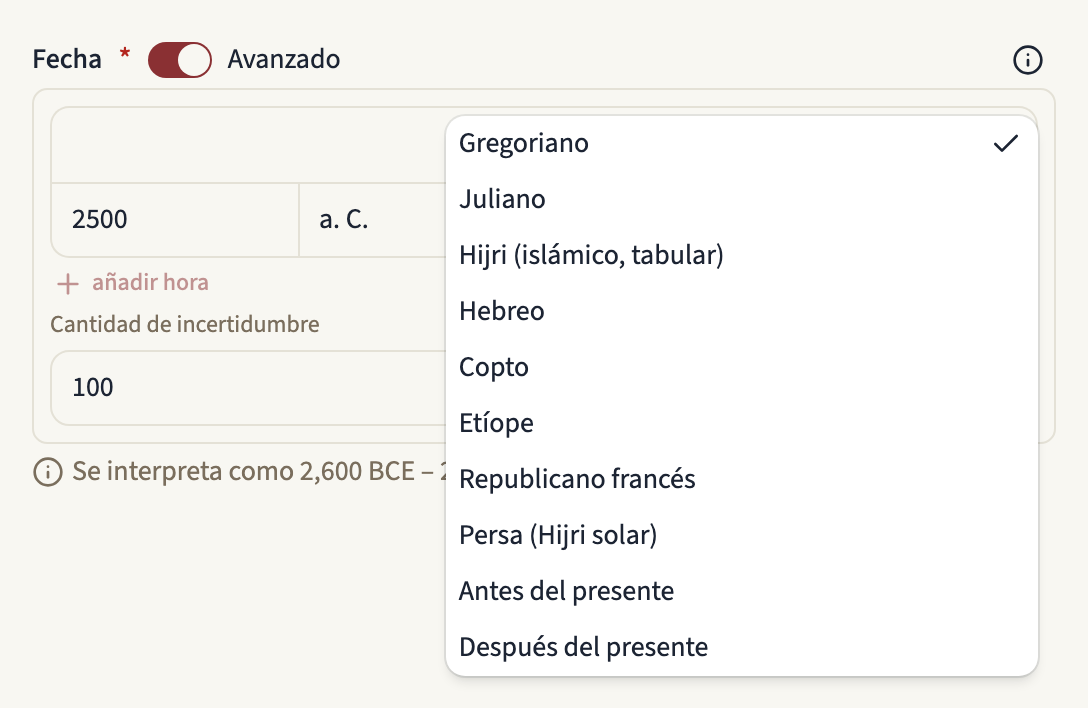Focus the uncertainty field showing 100
This screenshot has height=708, width=1088.
click(x=248, y=388)
